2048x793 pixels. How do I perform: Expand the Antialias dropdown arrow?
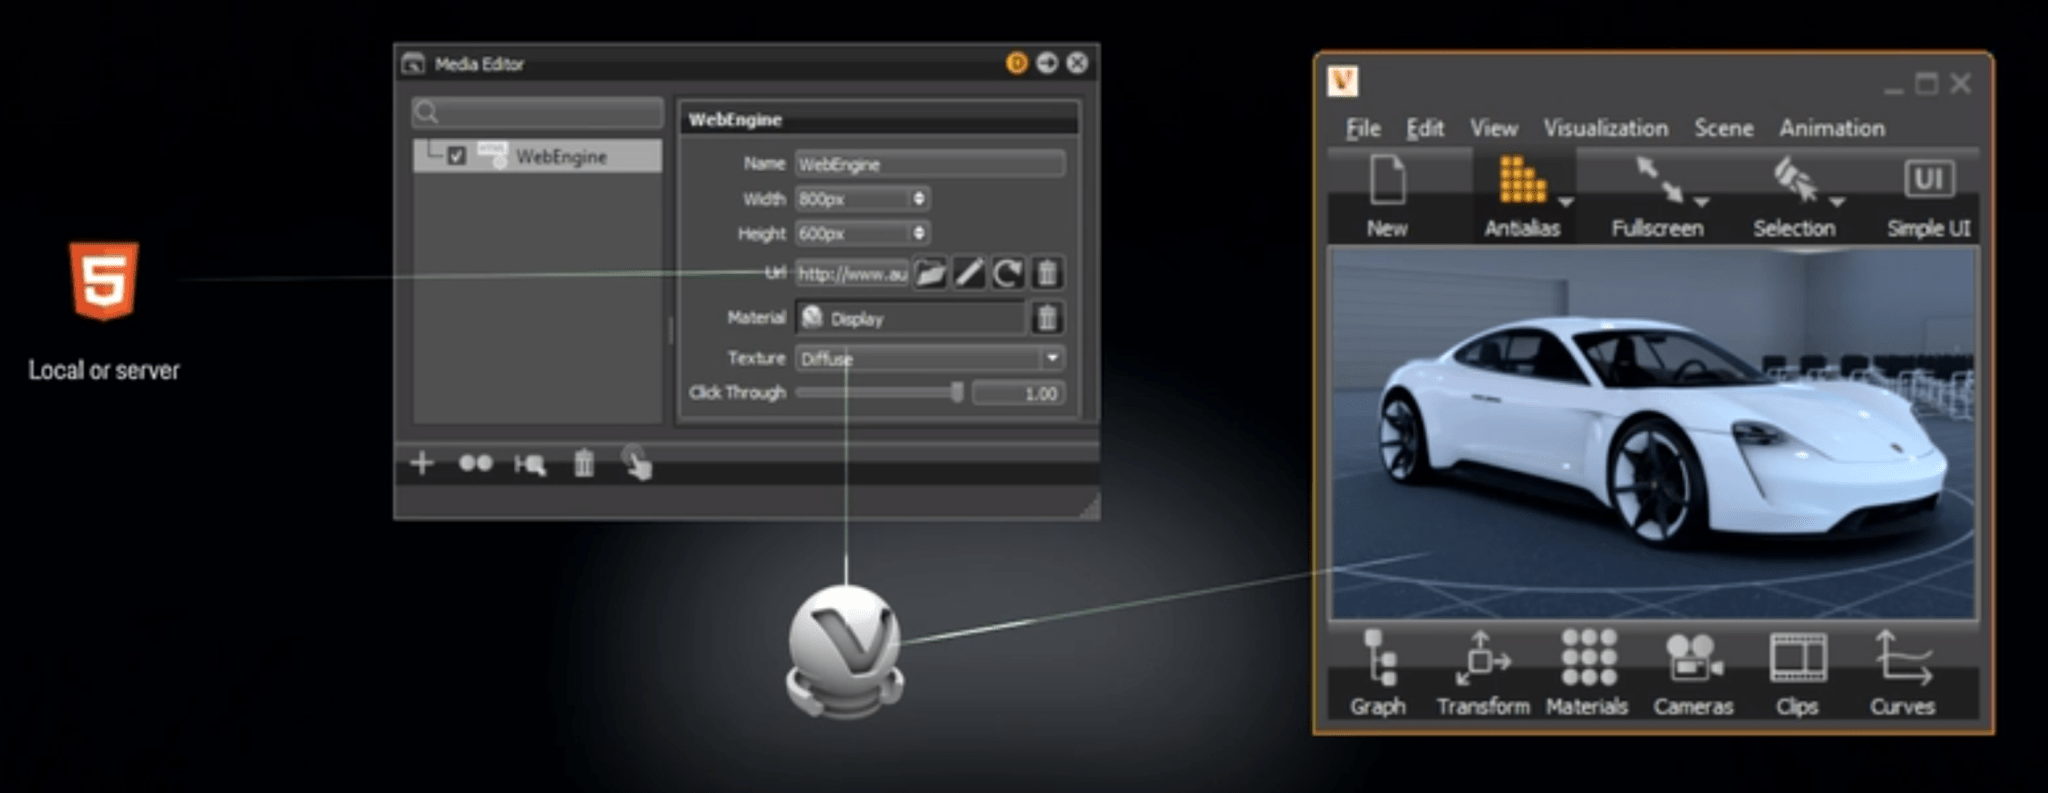point(1566,202)
